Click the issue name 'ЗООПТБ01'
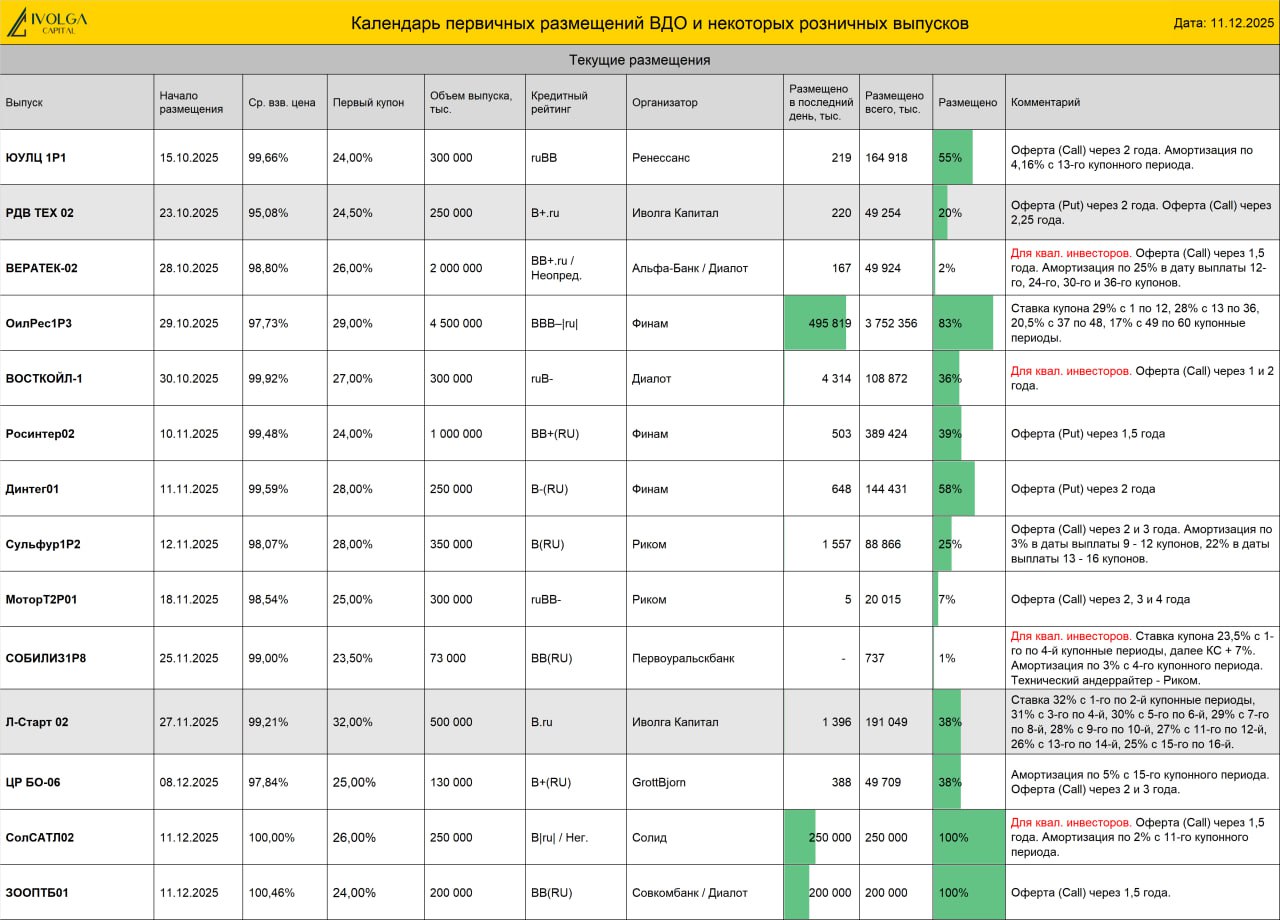This screenshot has height=920, width=1280. 36,892
